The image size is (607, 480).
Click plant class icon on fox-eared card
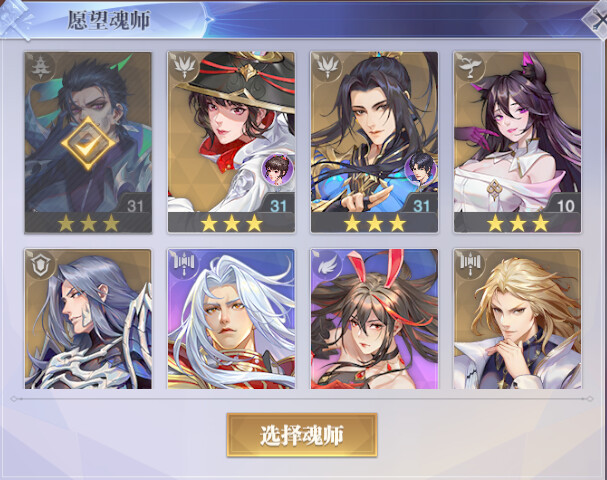[x=470, y=67]
